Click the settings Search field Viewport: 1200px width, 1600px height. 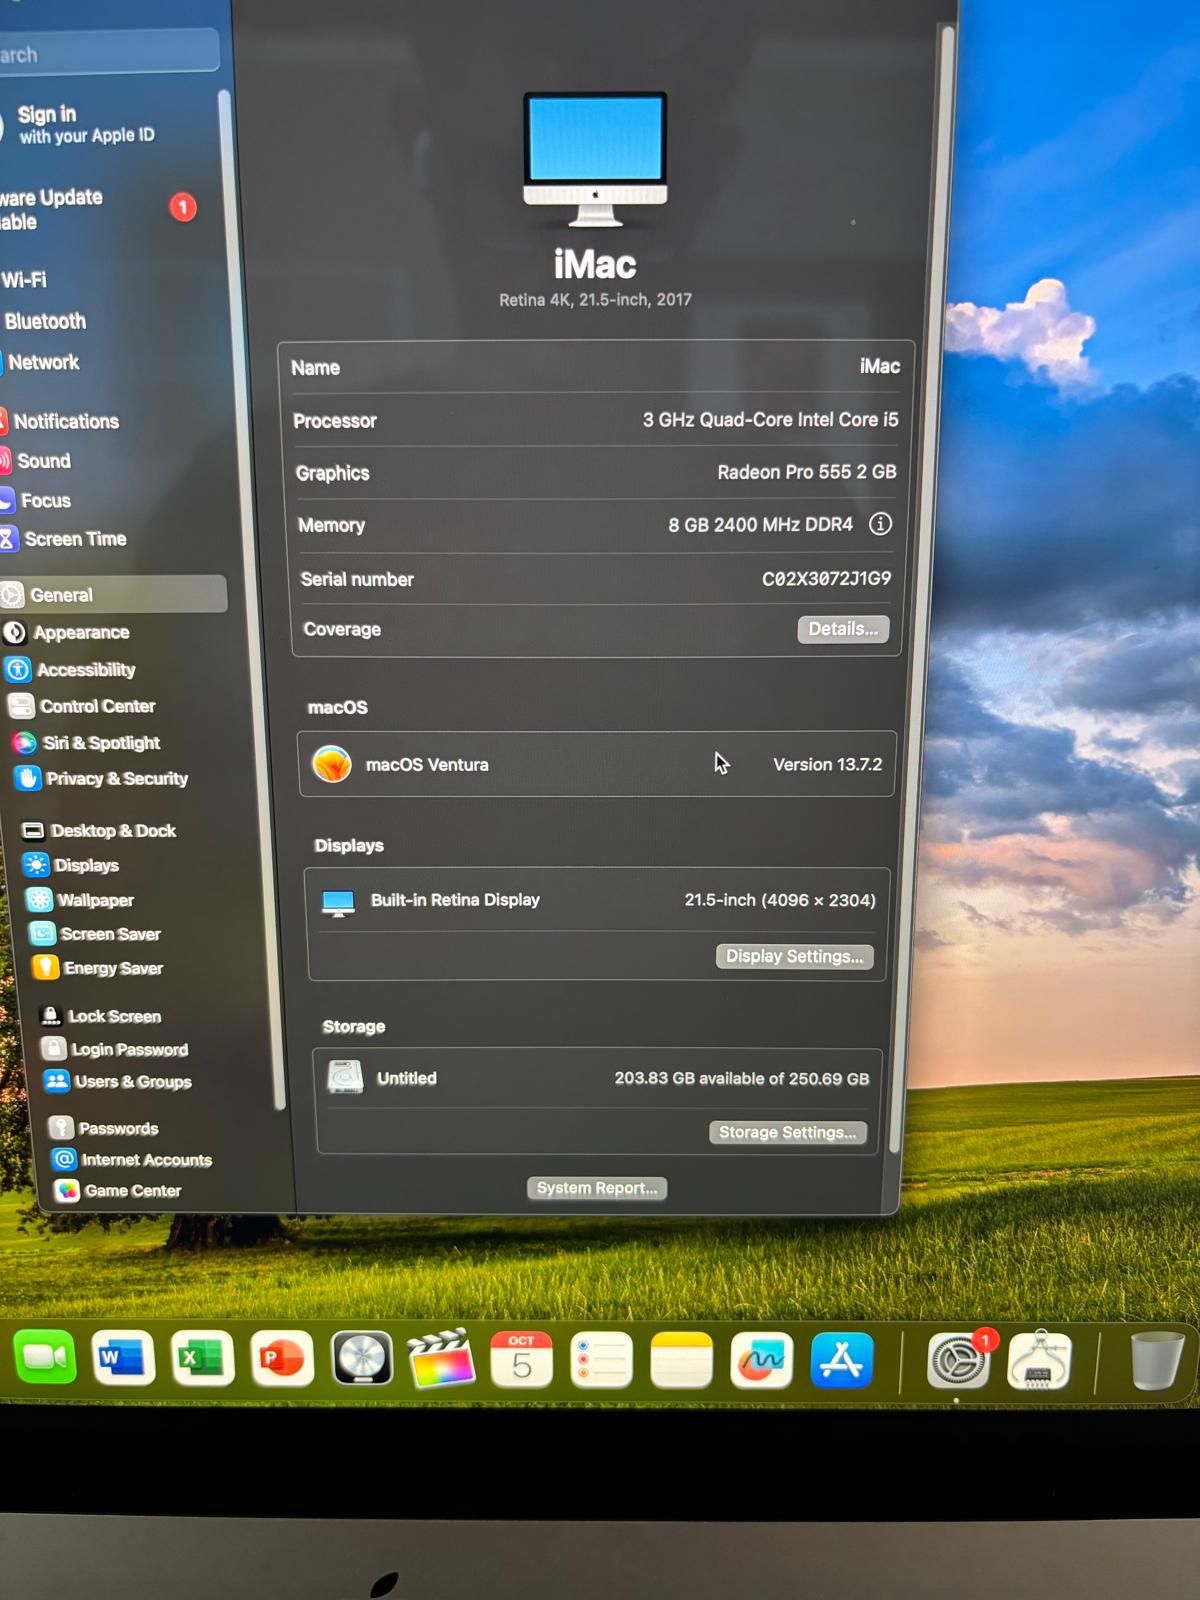tap(108, 54)
